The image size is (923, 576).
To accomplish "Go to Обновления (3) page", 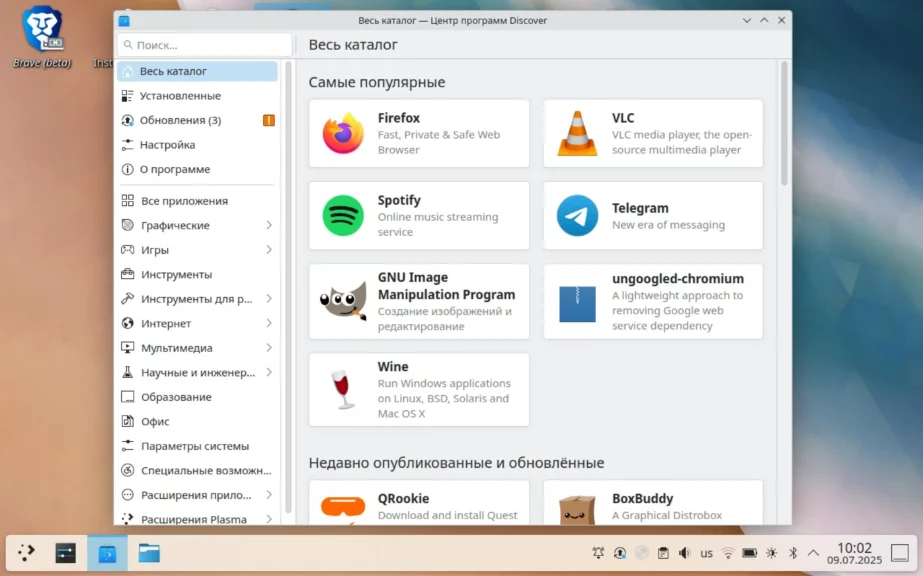I will click(x=180, y=120).
